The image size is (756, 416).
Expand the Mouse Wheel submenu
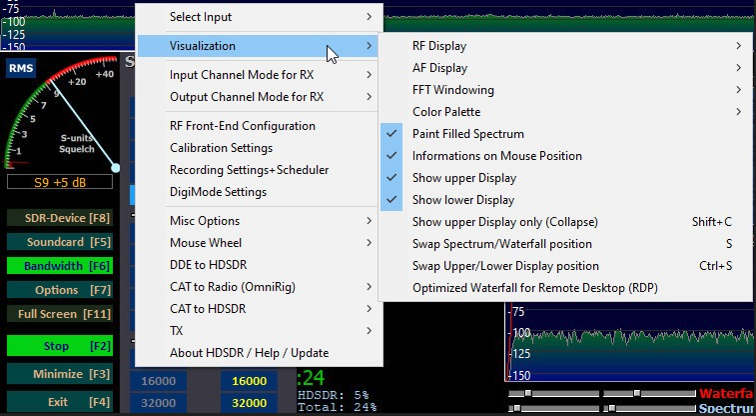tap(260, 243)
